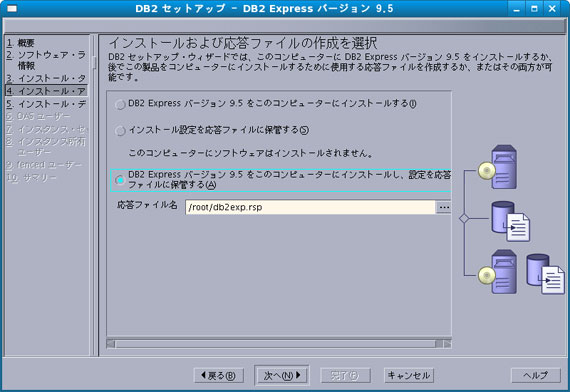Click the bottom server with CD icon
The height and width of the screenshot is (392, 570).
pyautogui.click(x=497, y=272)
